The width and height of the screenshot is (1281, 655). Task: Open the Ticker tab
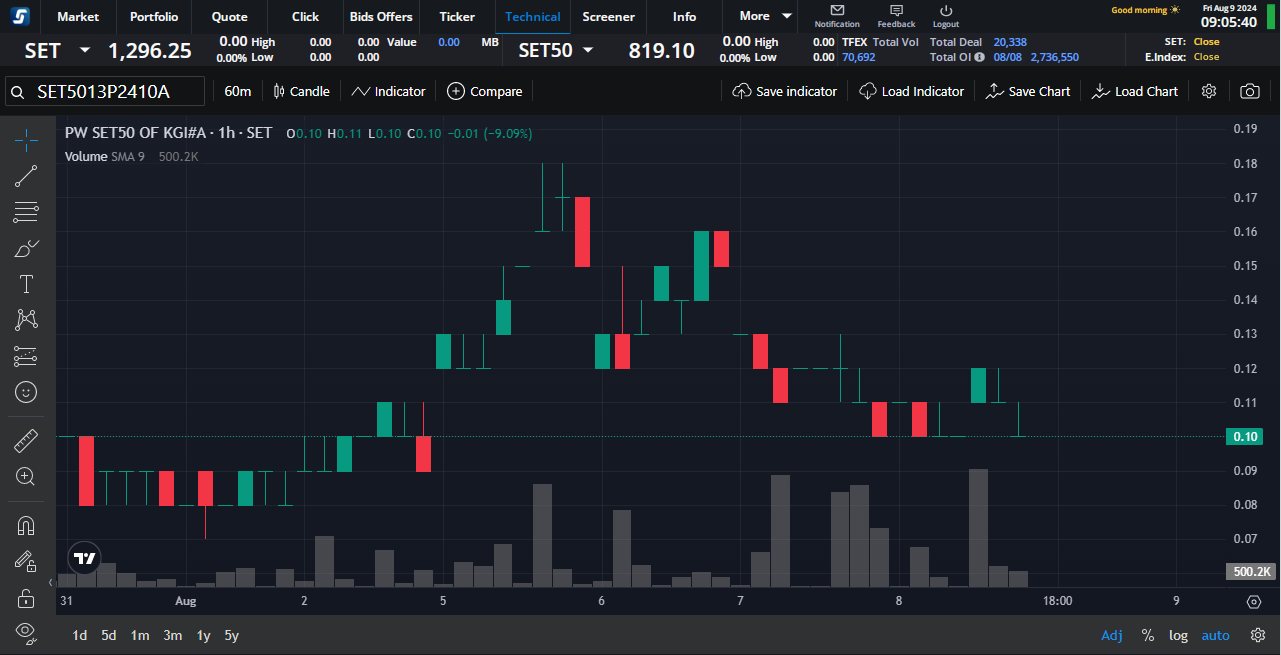coord(457,16)
